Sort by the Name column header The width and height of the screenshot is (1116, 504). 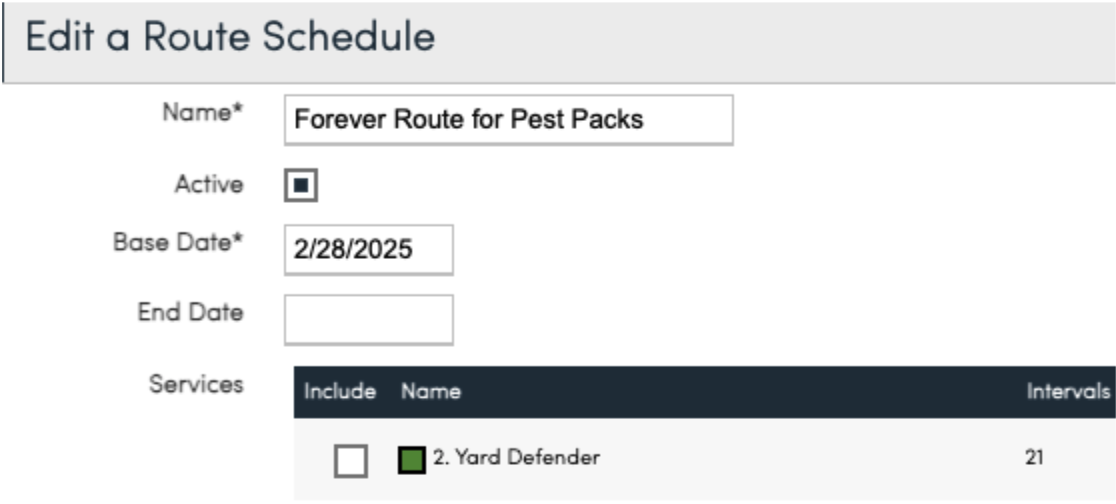431,392
